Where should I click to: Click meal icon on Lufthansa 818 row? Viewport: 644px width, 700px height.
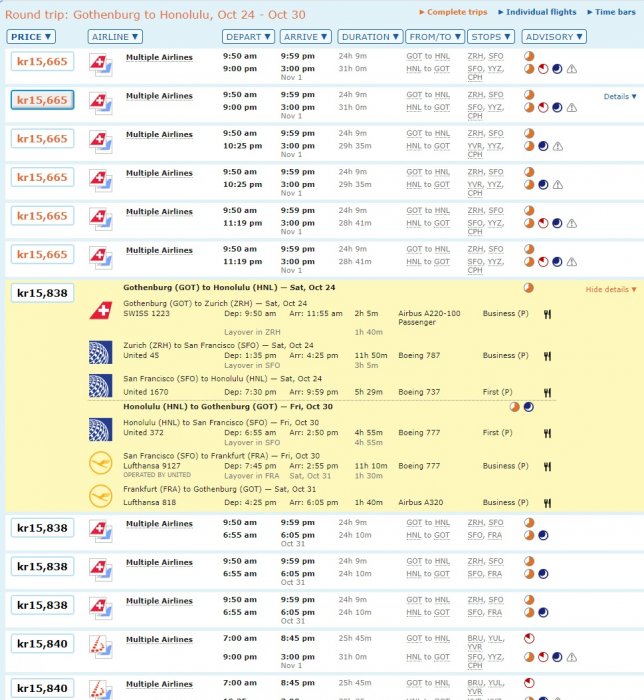[x=547, y=503]
